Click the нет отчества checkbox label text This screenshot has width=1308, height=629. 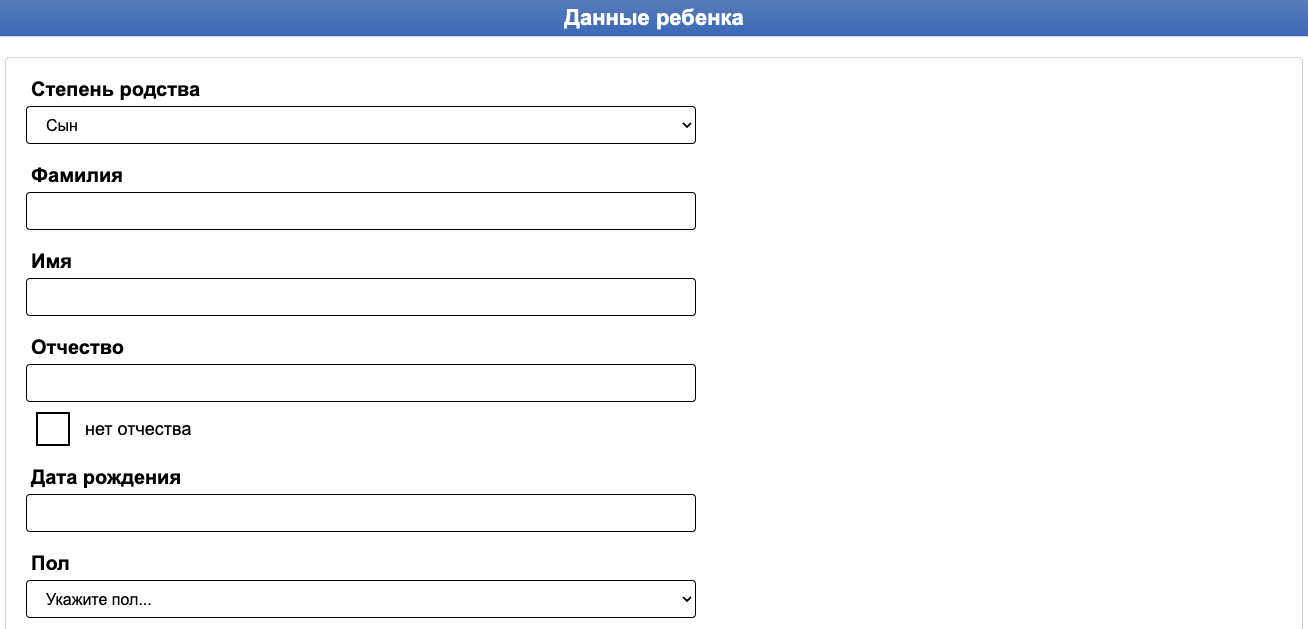tap(138, 429)
